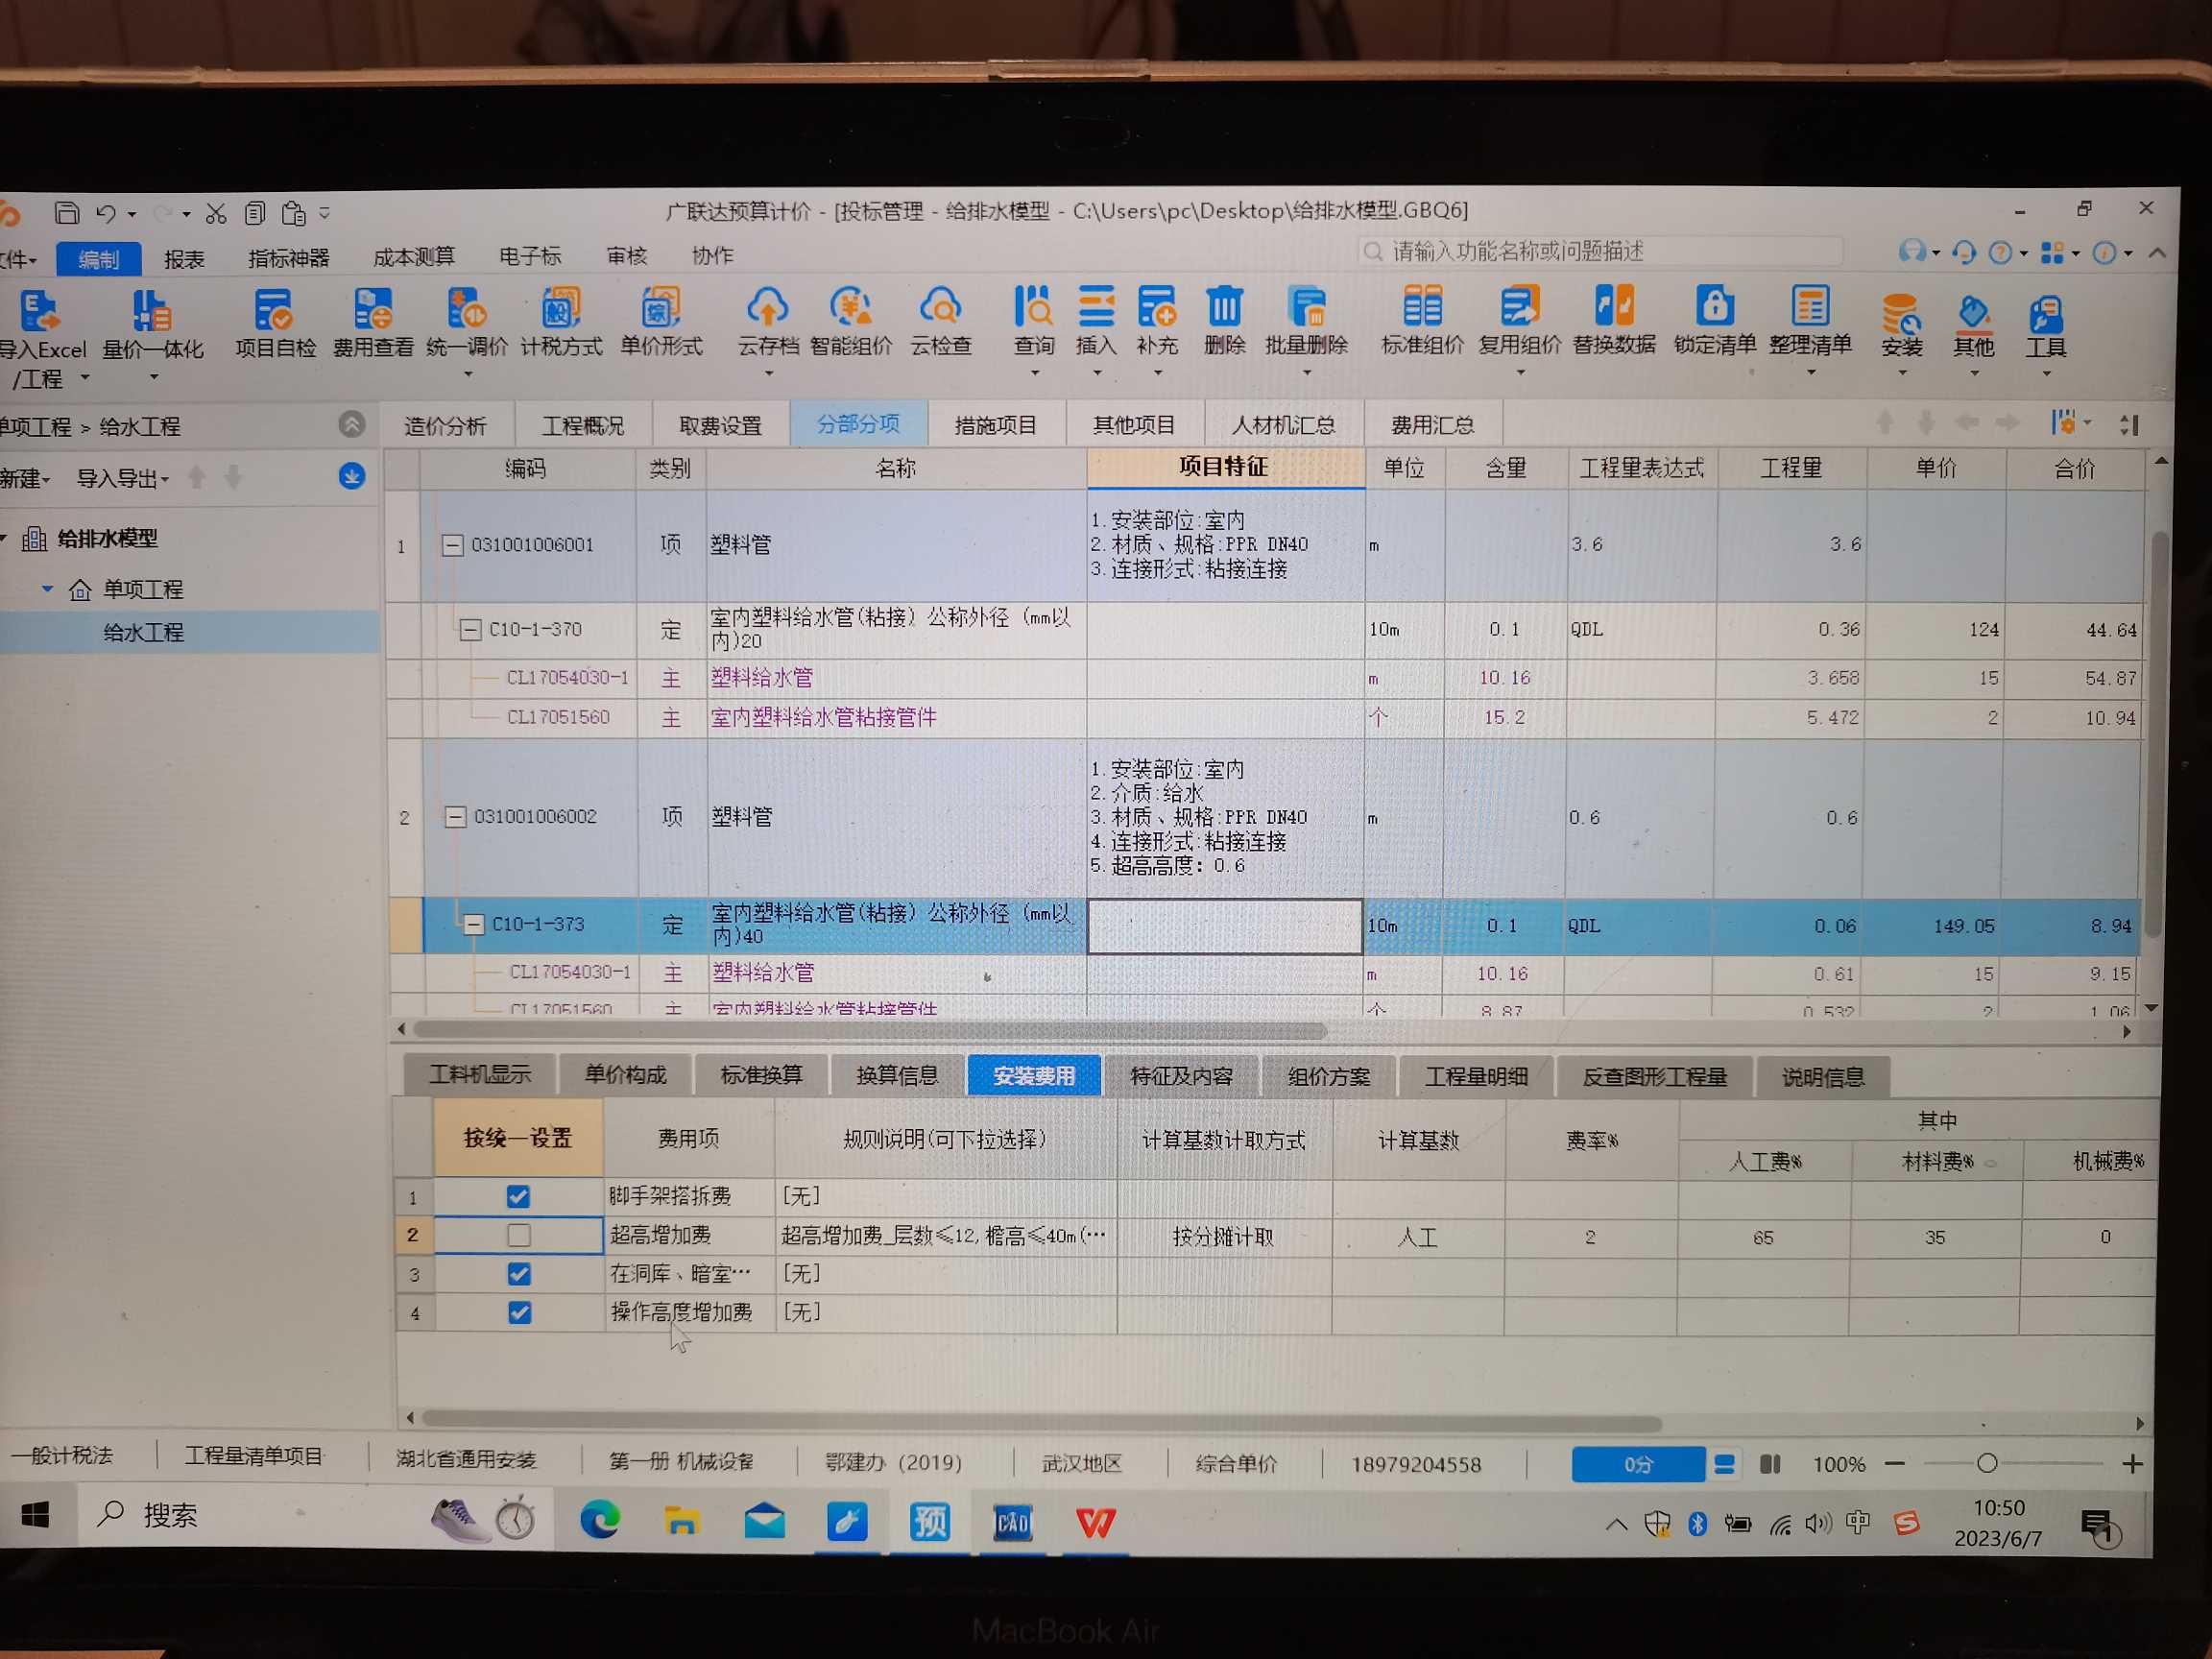Open the 单价构成 tab
The height and width of the screenshot is (1659, 2212).
[x=625, y=1075]
